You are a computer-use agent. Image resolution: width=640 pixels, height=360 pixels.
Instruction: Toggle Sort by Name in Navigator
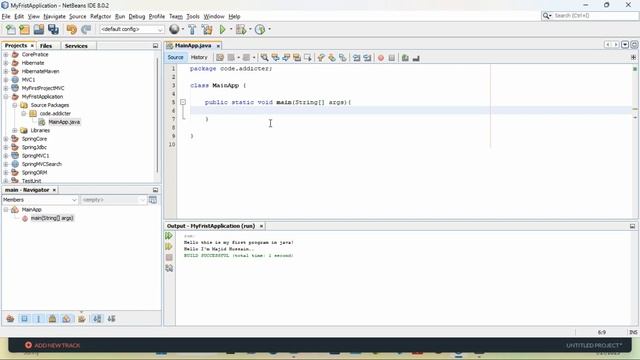[x=97, y=319]
